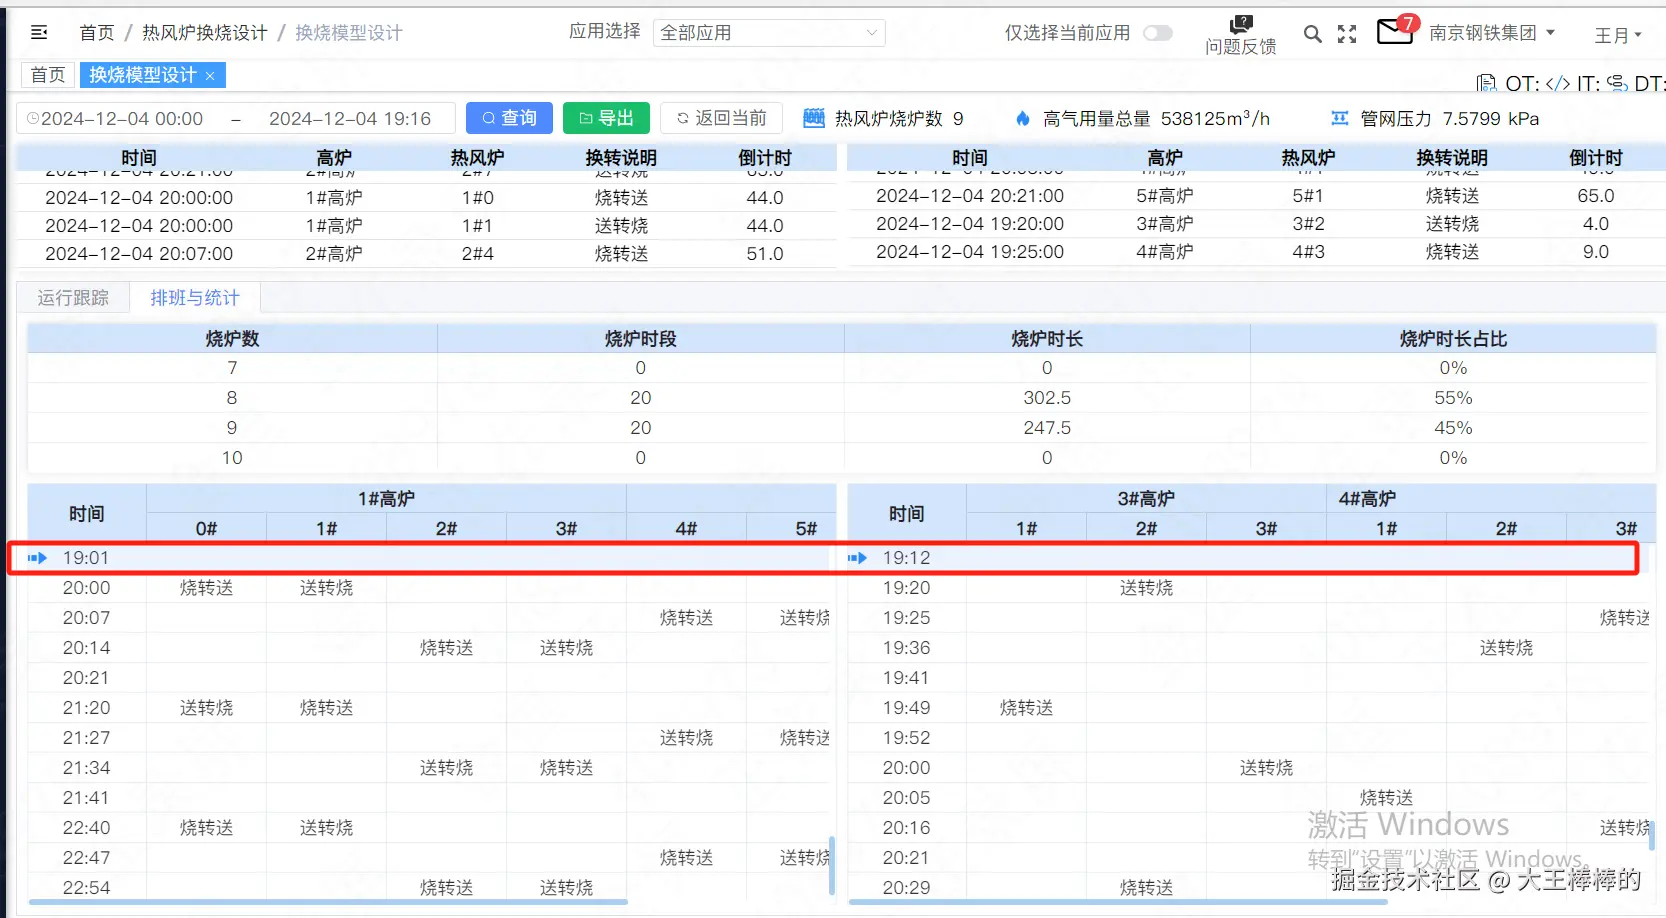Screen dimensions: 1666x918
Task: Click the 538125m³/h gas usage value
Action: 1215,118
